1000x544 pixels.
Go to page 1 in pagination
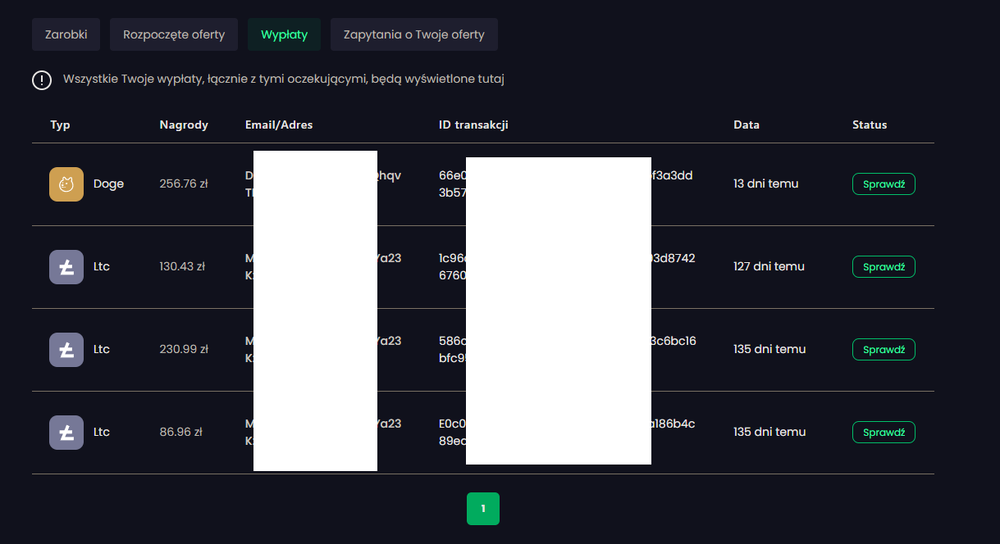(x=483, y=509)
